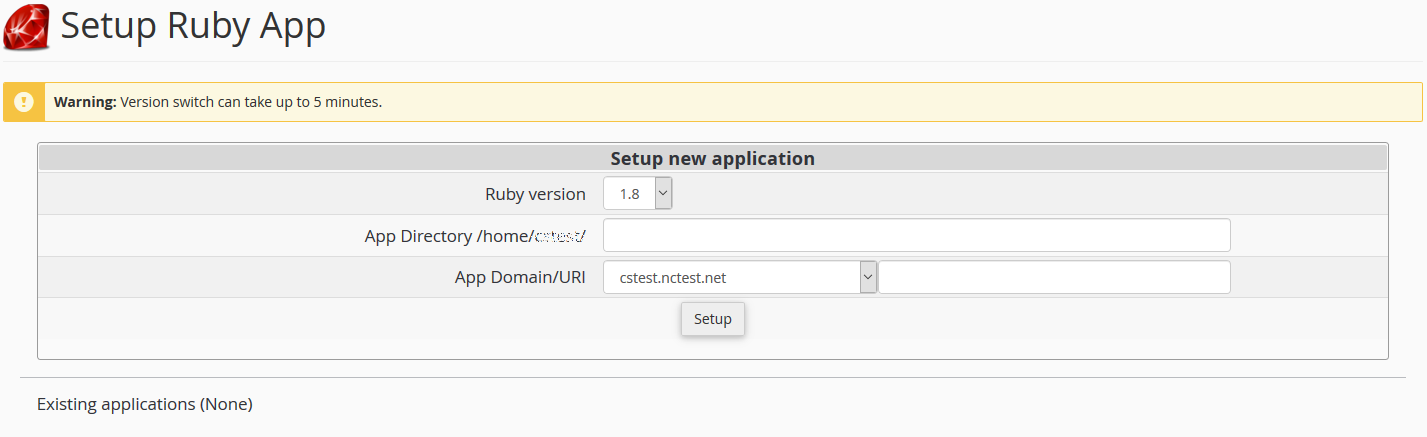The height and width of the screenshot is (437, 1427).
Task: Click the 'App Directory /home/' label
Action: [476, 236]
